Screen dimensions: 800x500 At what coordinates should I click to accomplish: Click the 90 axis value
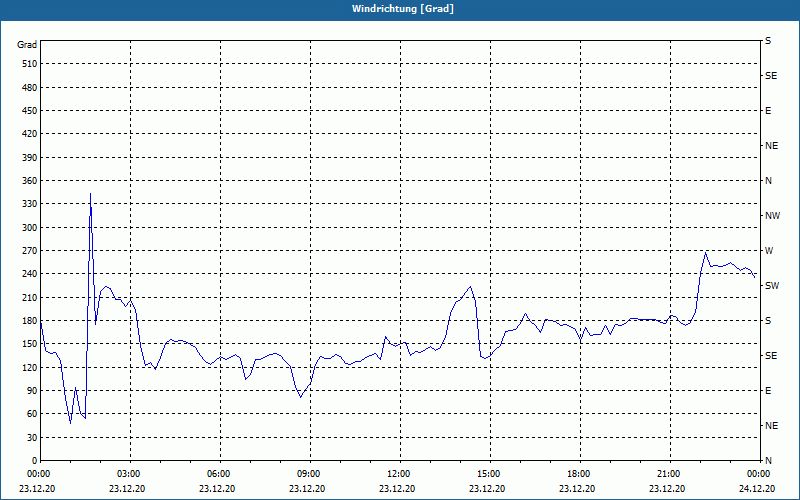pos(32,391)
